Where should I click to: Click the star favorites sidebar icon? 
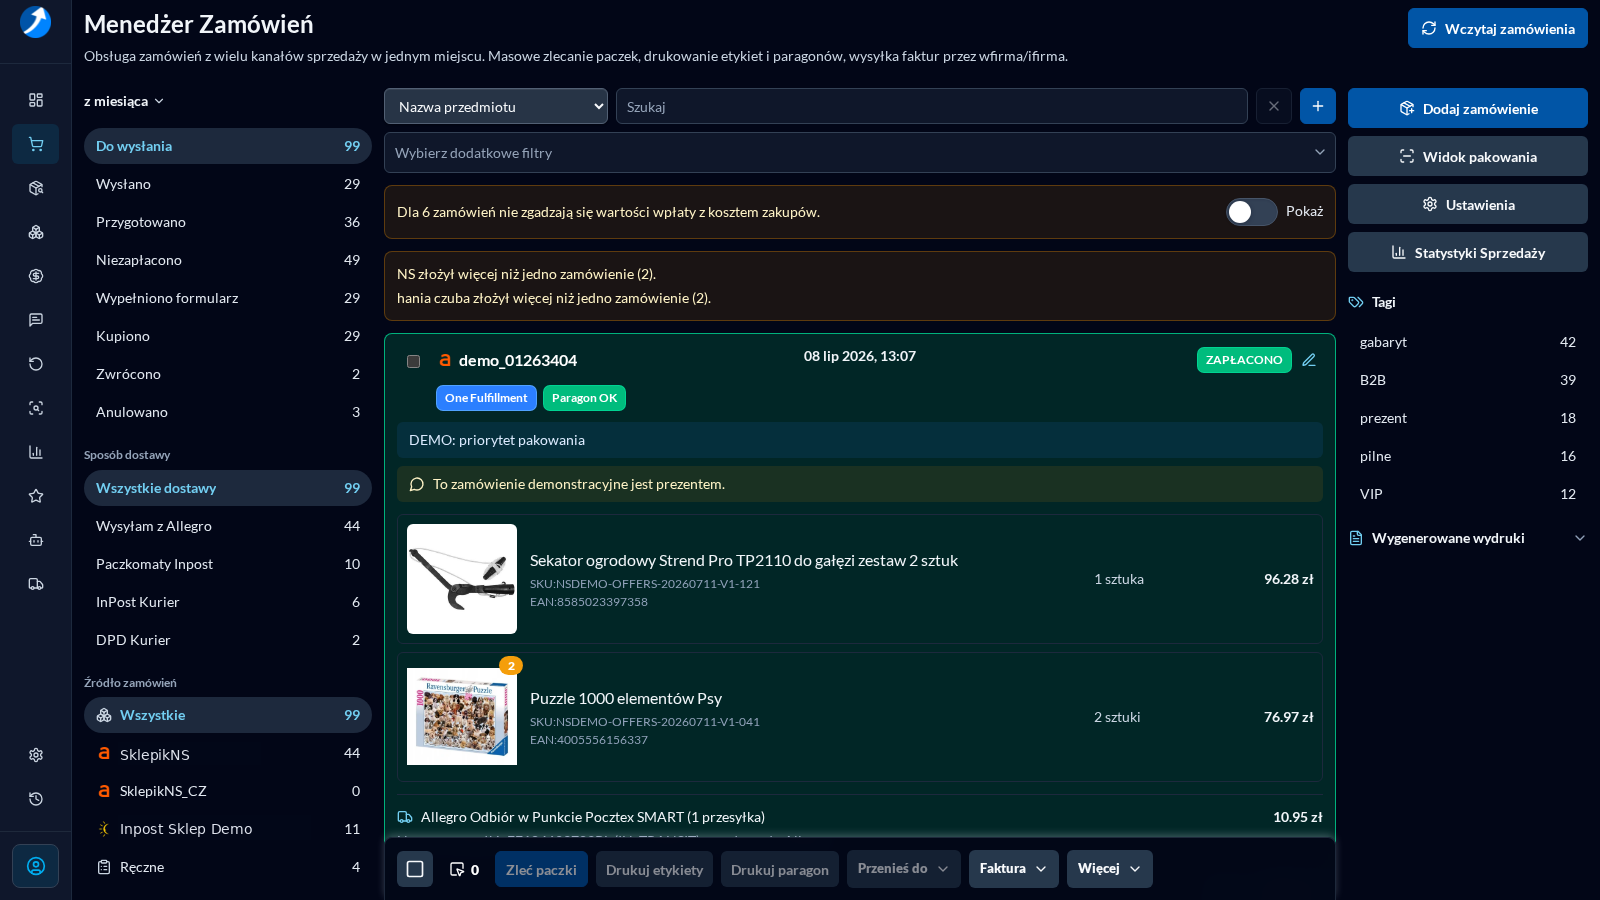coord(36,496)
